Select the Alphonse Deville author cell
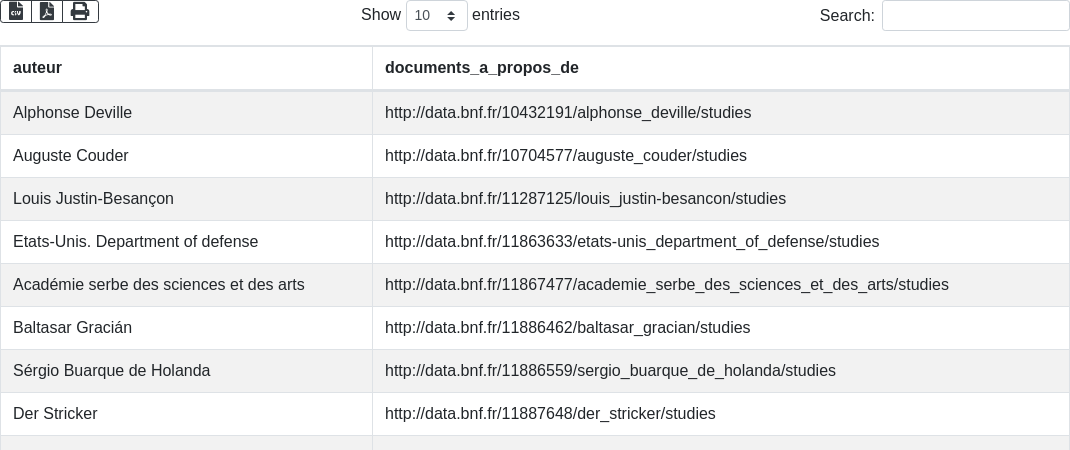Screen dimensions: 1070x450 point(72,113)
